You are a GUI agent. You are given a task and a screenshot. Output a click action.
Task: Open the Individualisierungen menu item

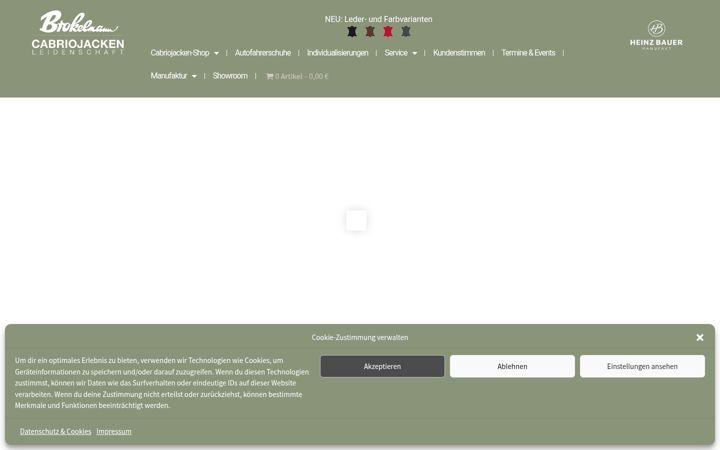point(338,53)
